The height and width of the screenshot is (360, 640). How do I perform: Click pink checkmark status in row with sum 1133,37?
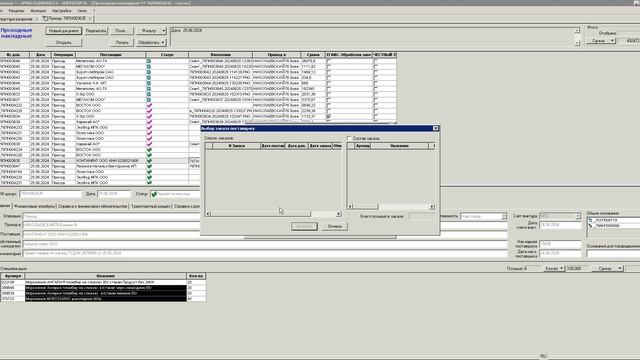click(x=149, y=116)
